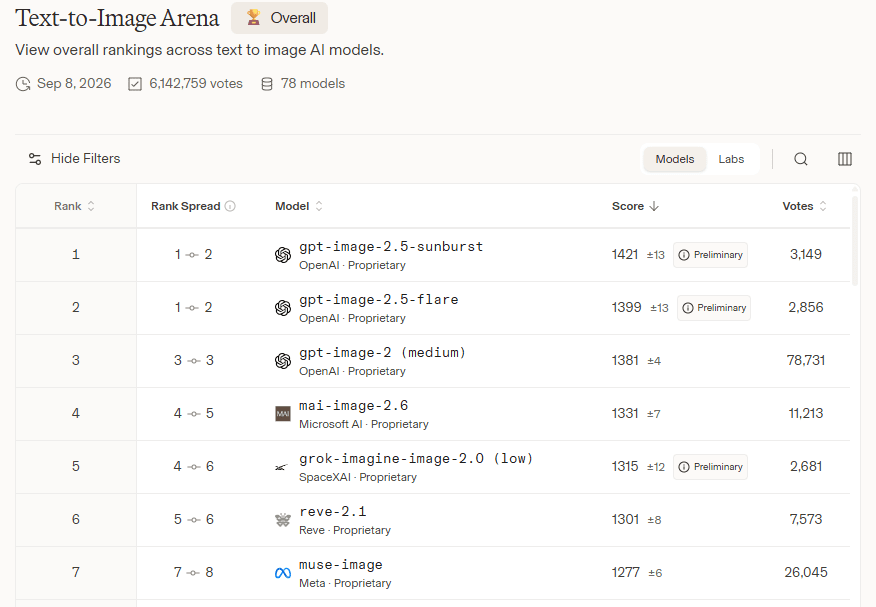Sort by Votes column arrows

[x=823, y=206]
